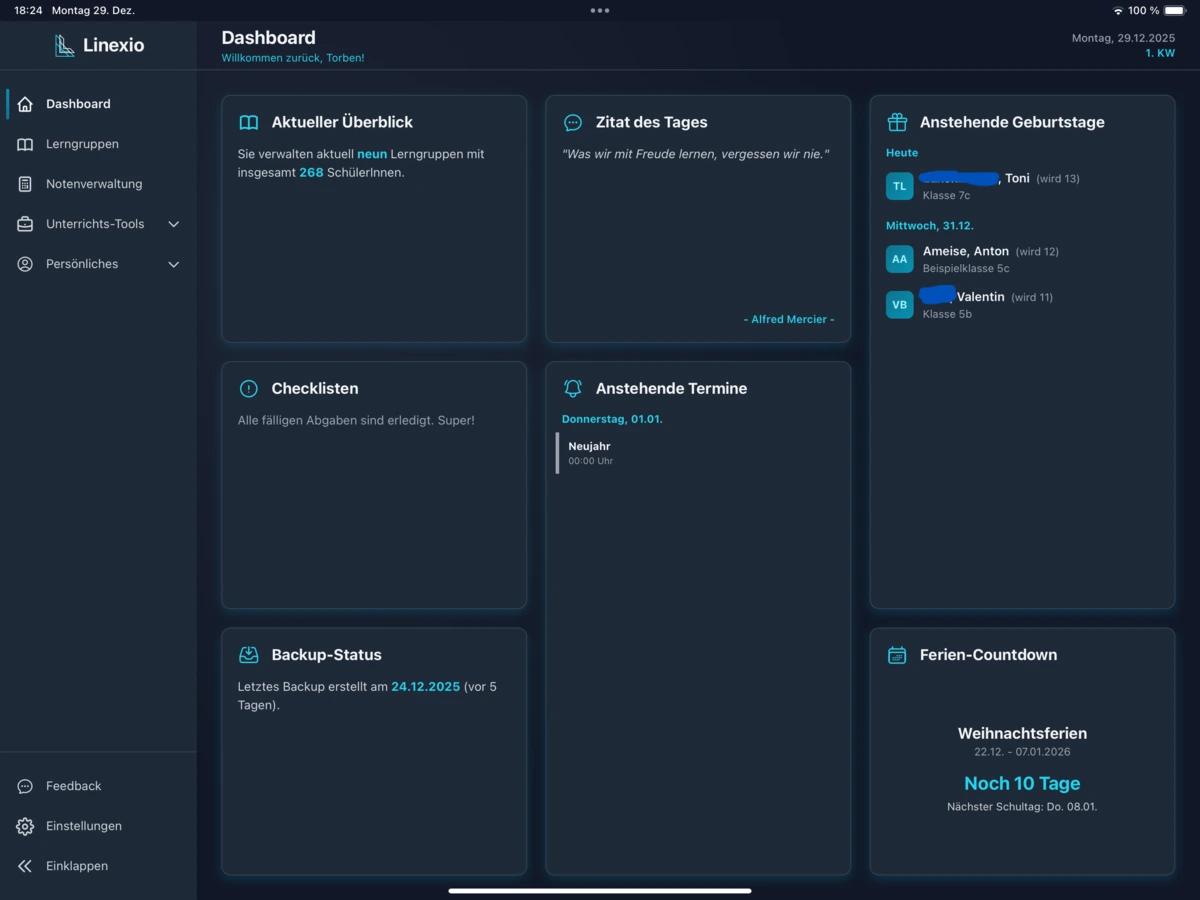Viewport: 1200px width, 900px height.
Task: Click the Dashboard home icon
Action: point(25,104)
